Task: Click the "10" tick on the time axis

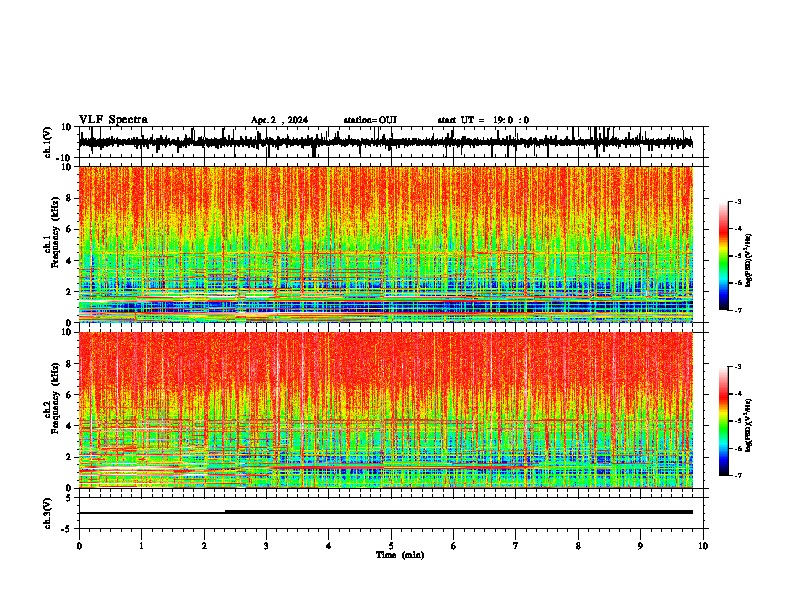Action: pyautogui.click(x=703, y=546)
